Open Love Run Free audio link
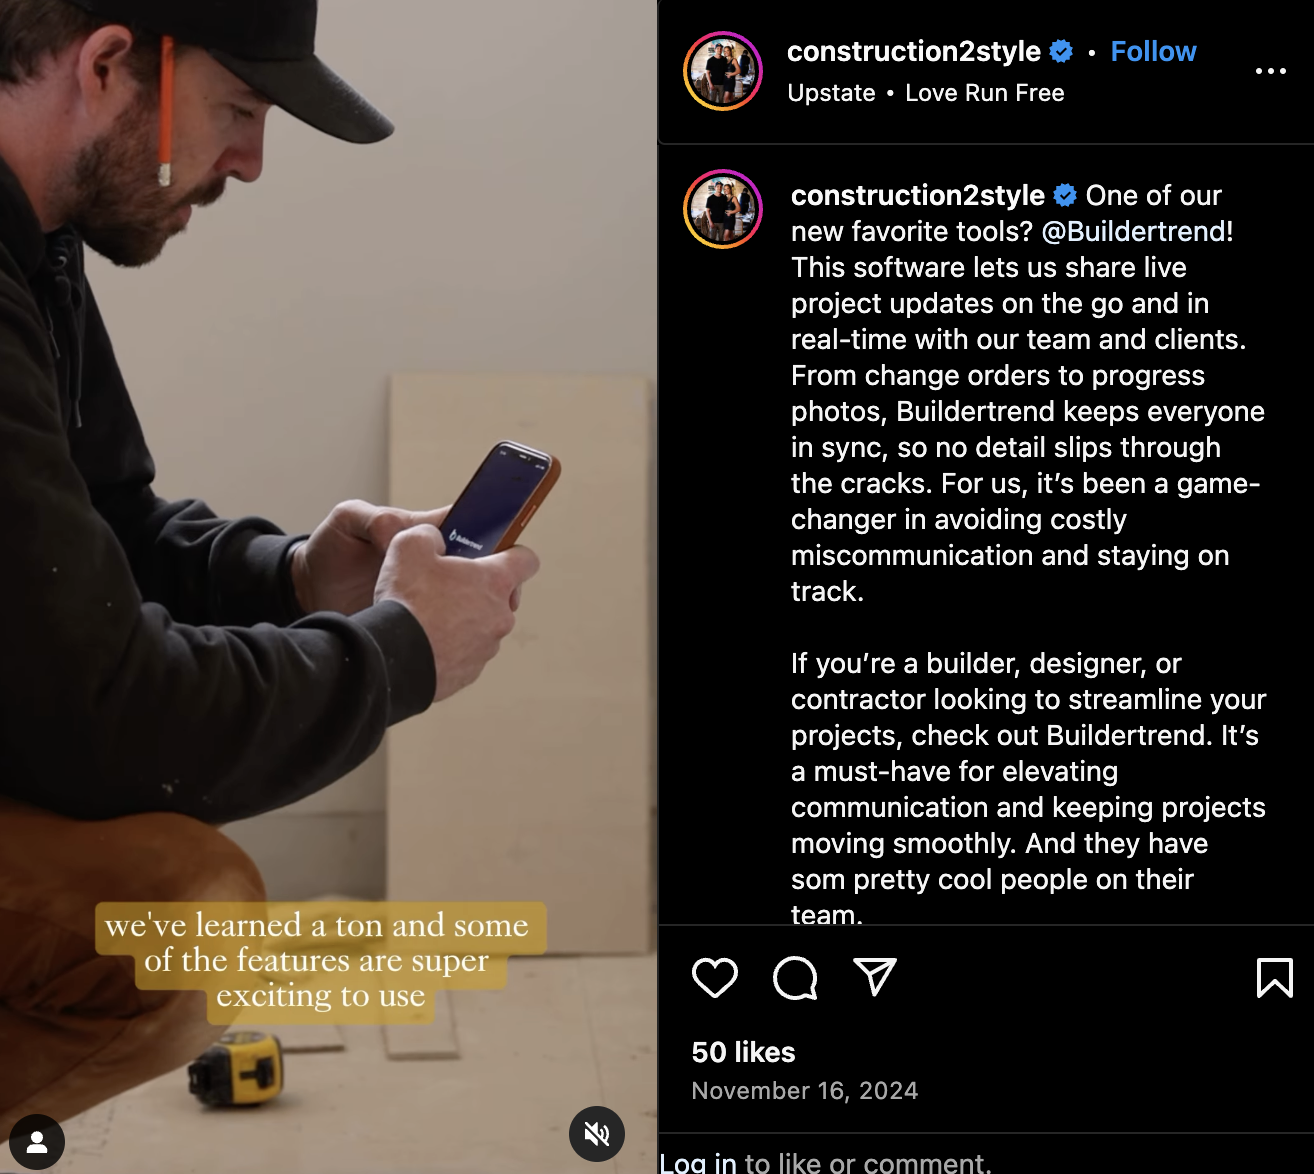 pyautogui.click(x=985, y=93)
